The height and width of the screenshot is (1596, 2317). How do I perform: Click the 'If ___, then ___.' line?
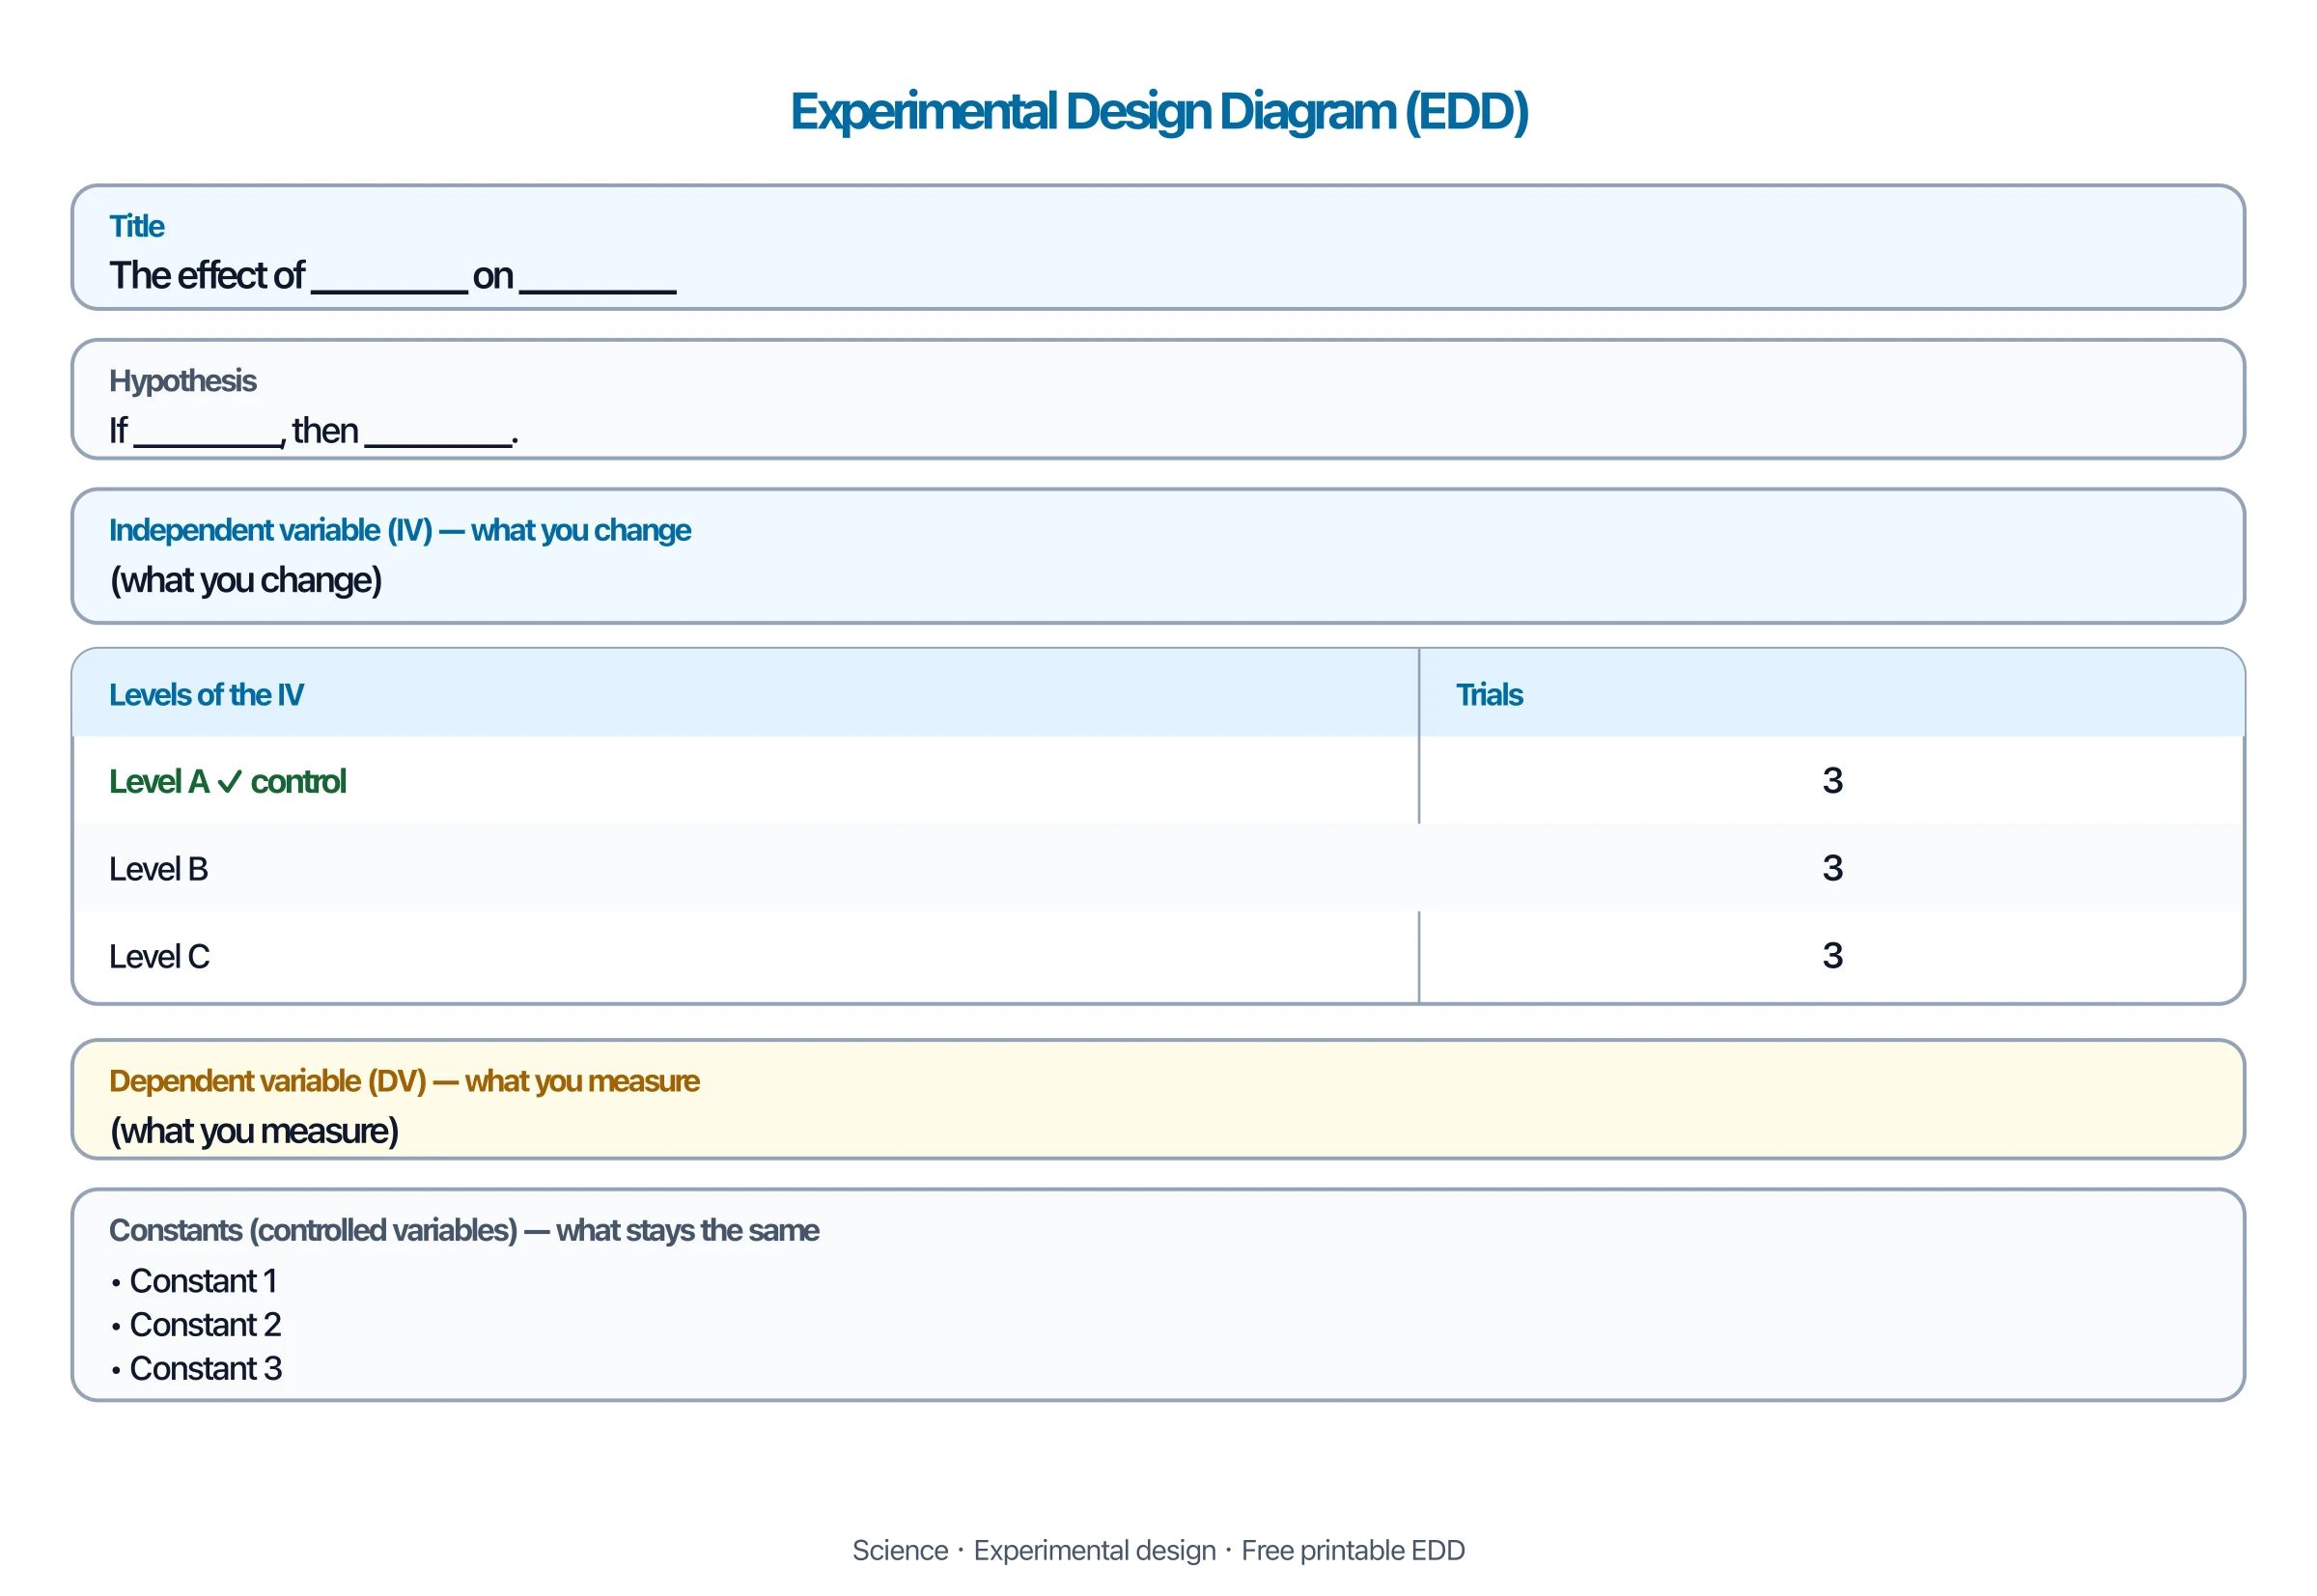coord(313,431)
